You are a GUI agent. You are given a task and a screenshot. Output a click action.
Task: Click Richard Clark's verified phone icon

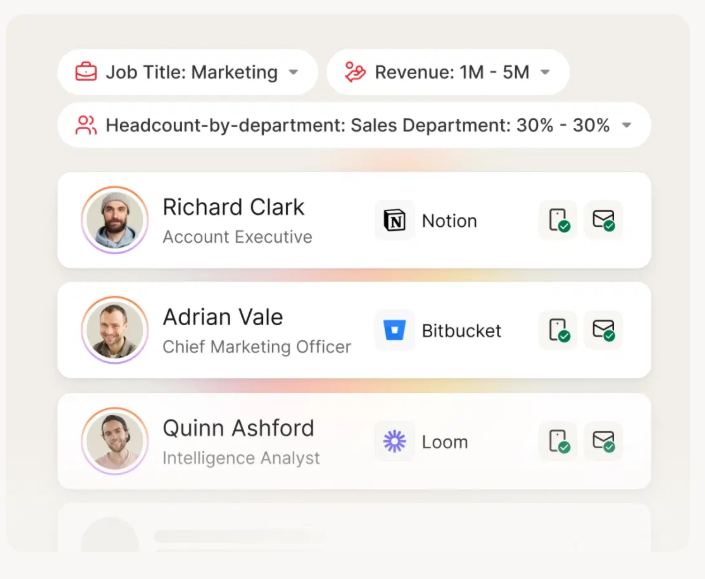click(x=558, y=221)
